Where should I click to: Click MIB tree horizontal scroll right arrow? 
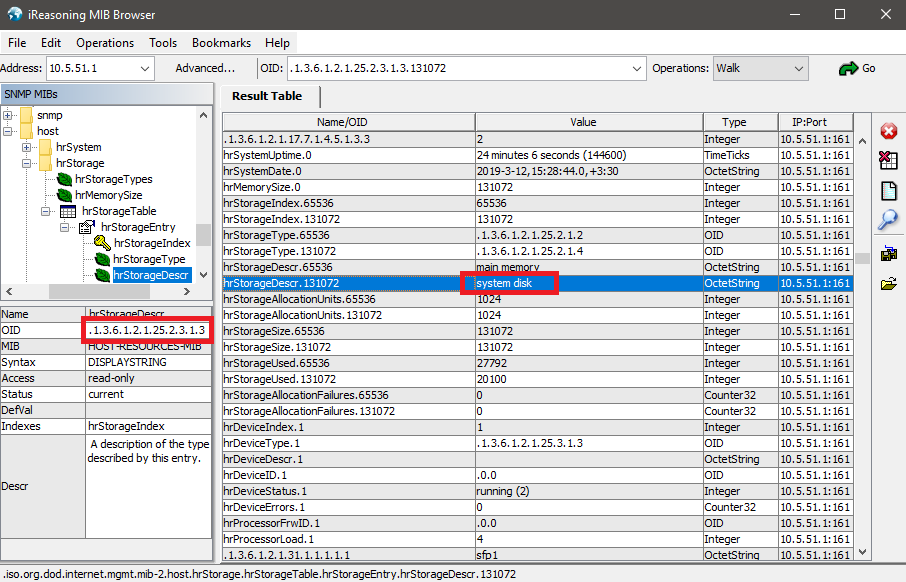[187, 292]
